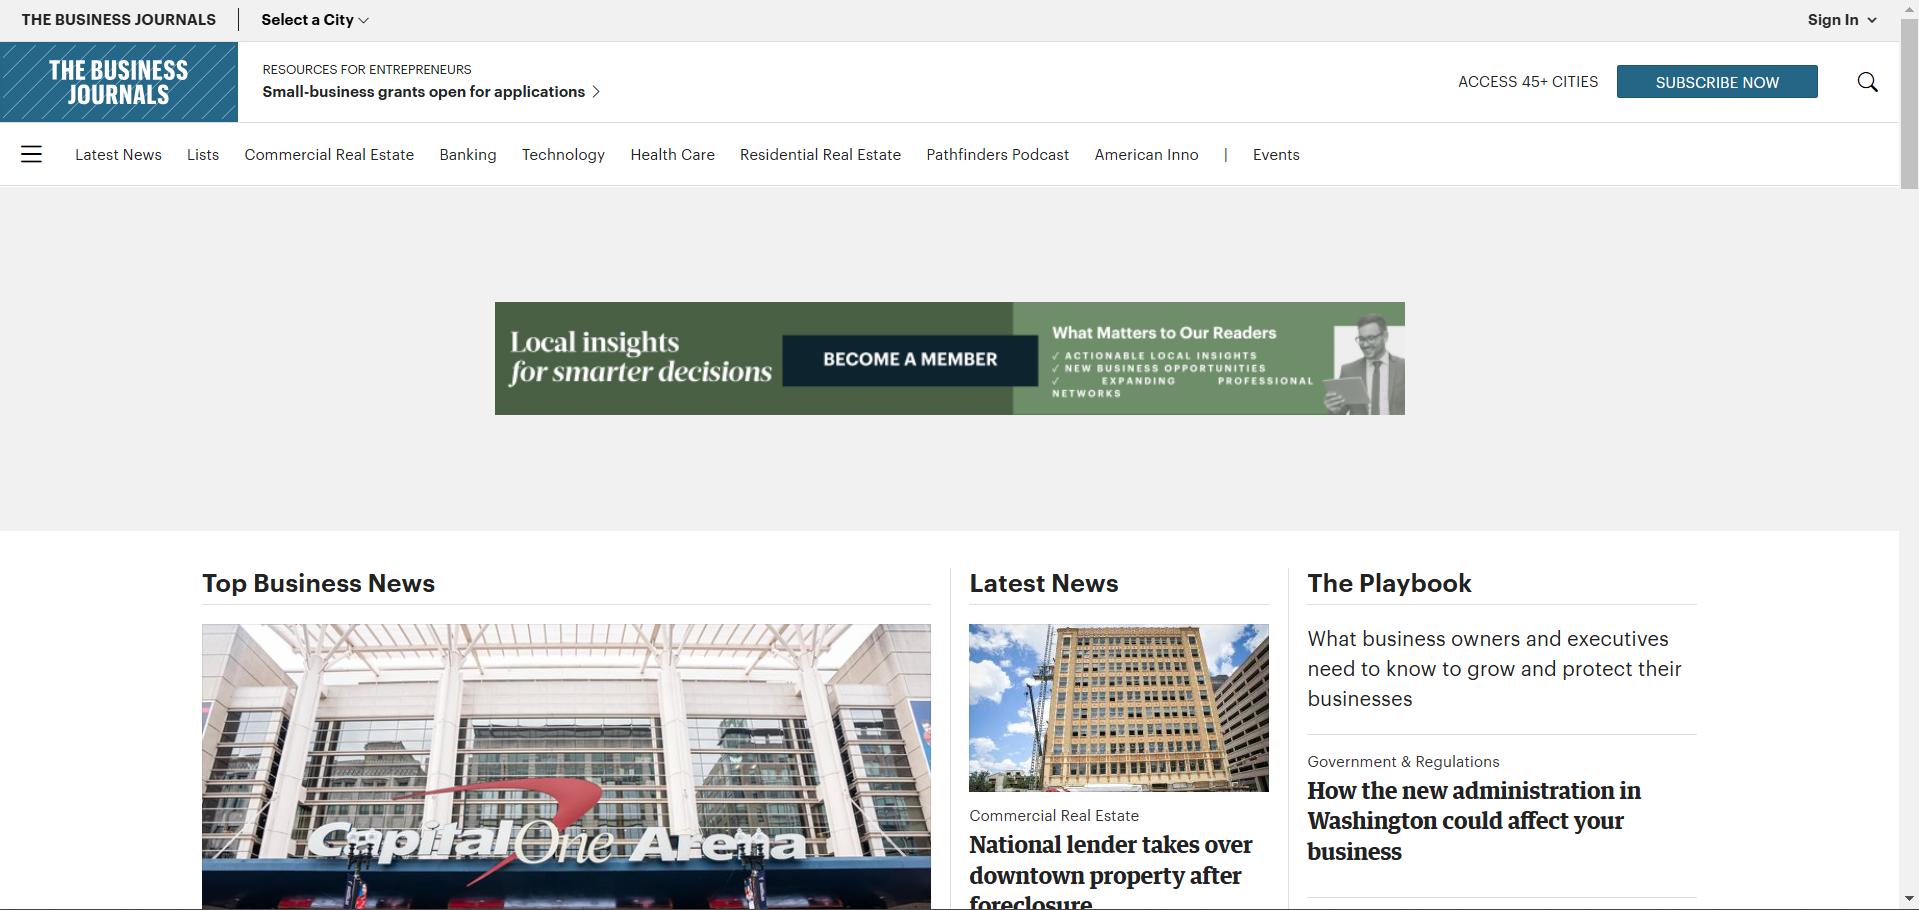Click the Local insights banner text
1919x910 pixels.
(x=640, y=357)
